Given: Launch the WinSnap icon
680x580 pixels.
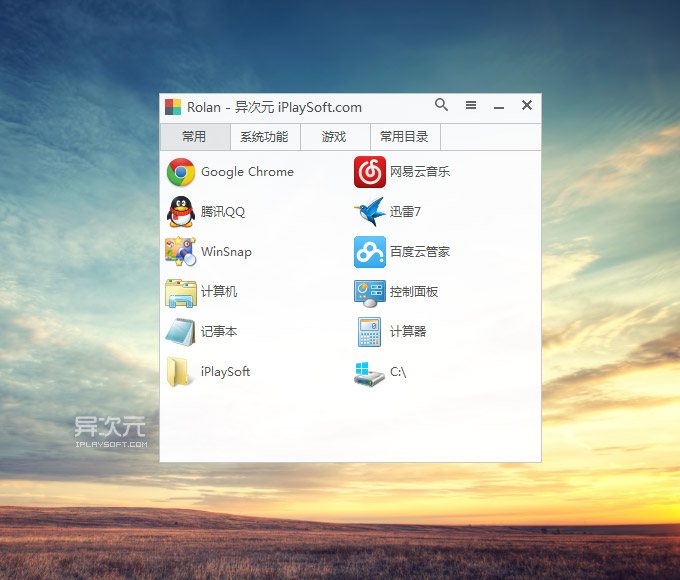Looking at the screenshot, I should [180, 252].
